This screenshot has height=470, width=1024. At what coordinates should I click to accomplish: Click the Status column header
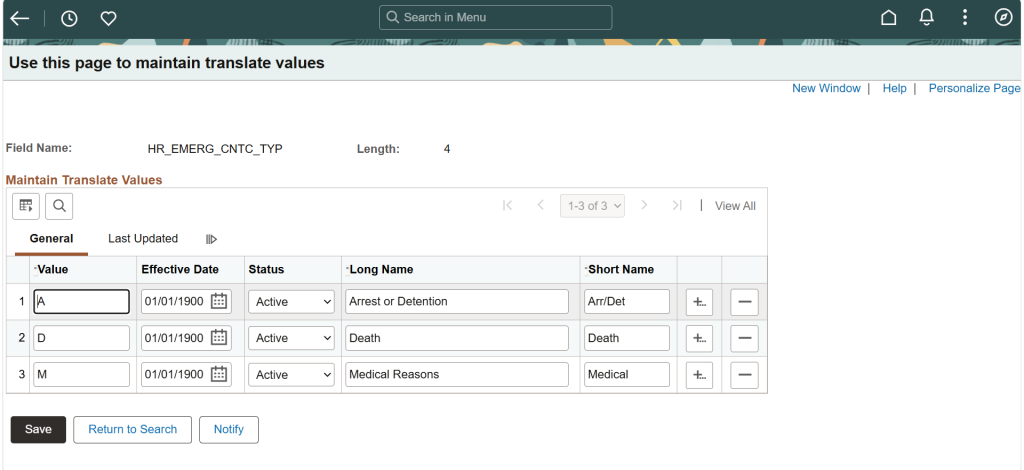pyautogui.click(x=266, y=270)
